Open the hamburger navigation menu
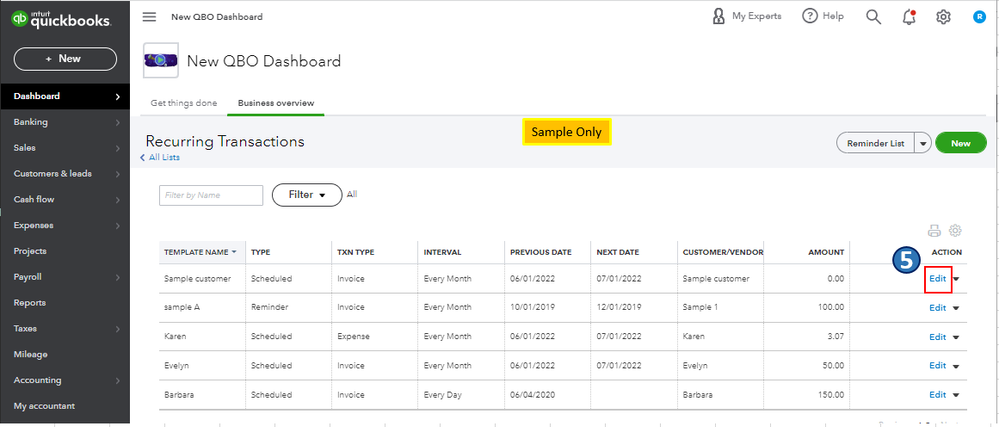Viewport: 999px width, 427px height. (x=150, y=17)
